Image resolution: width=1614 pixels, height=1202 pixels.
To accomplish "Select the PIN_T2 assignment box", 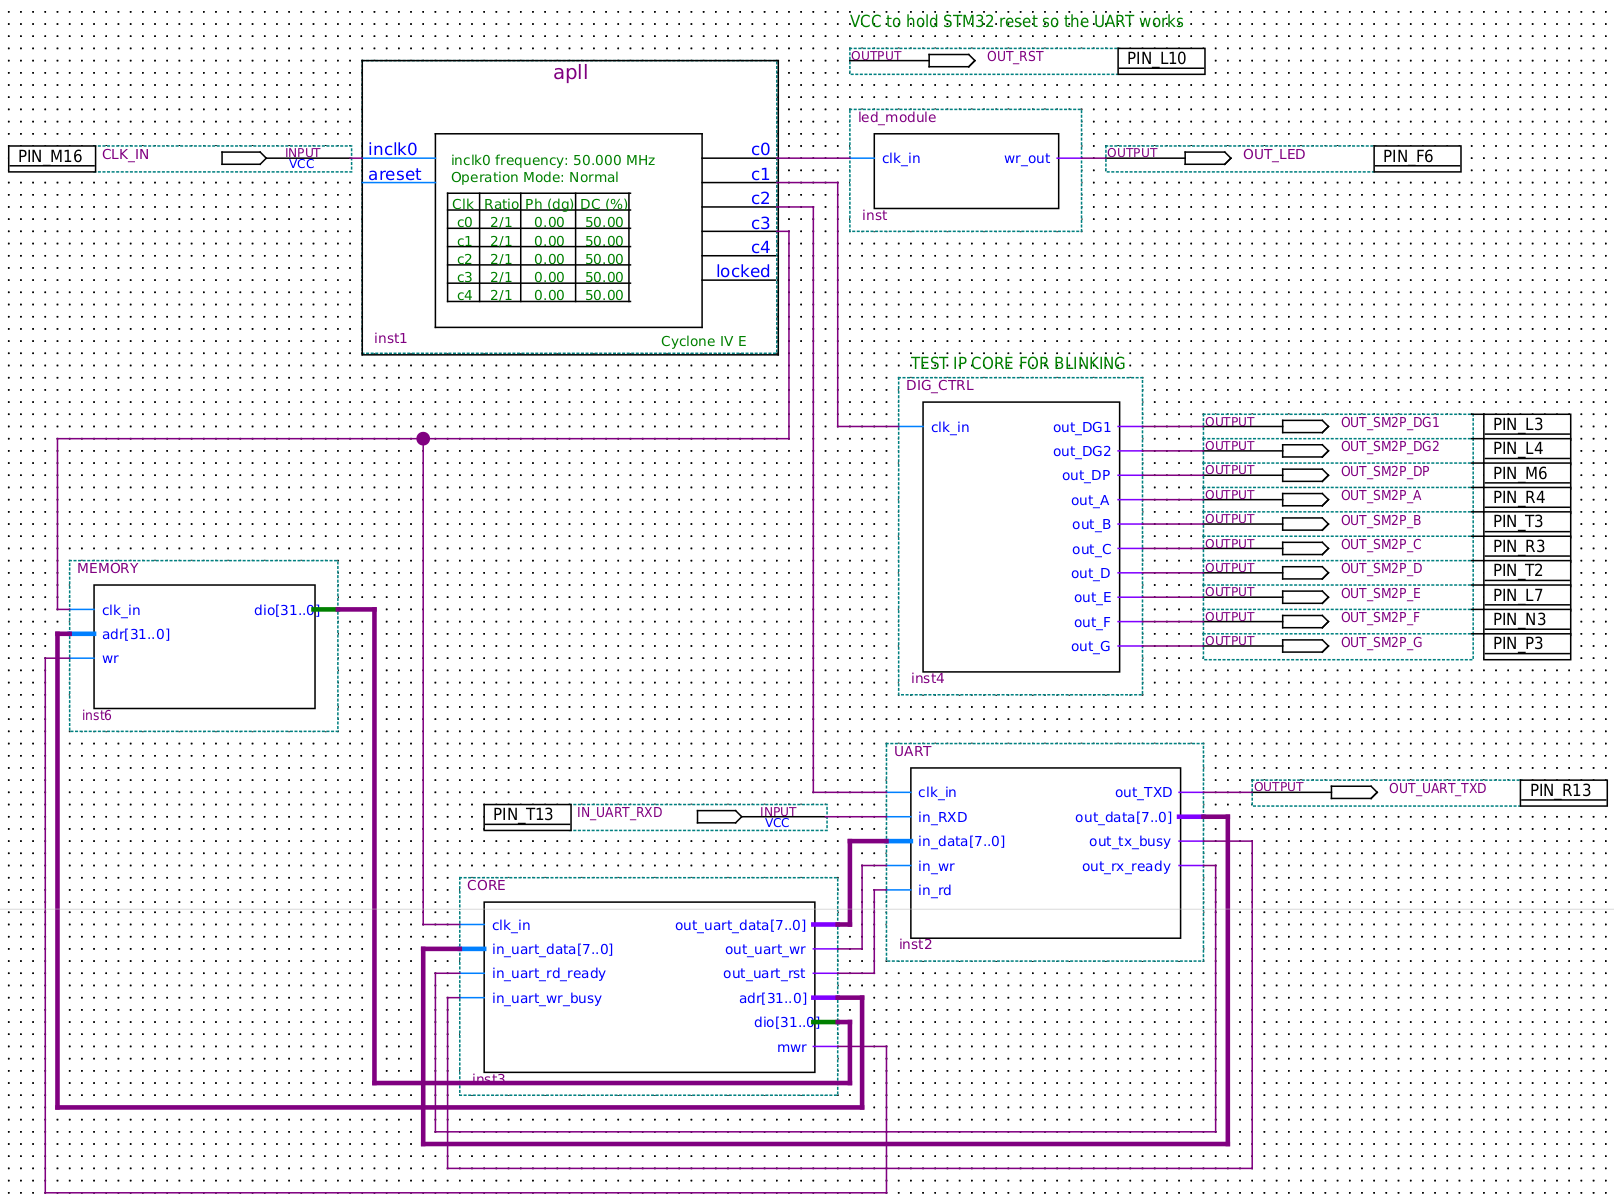I will pos(1527,571).
